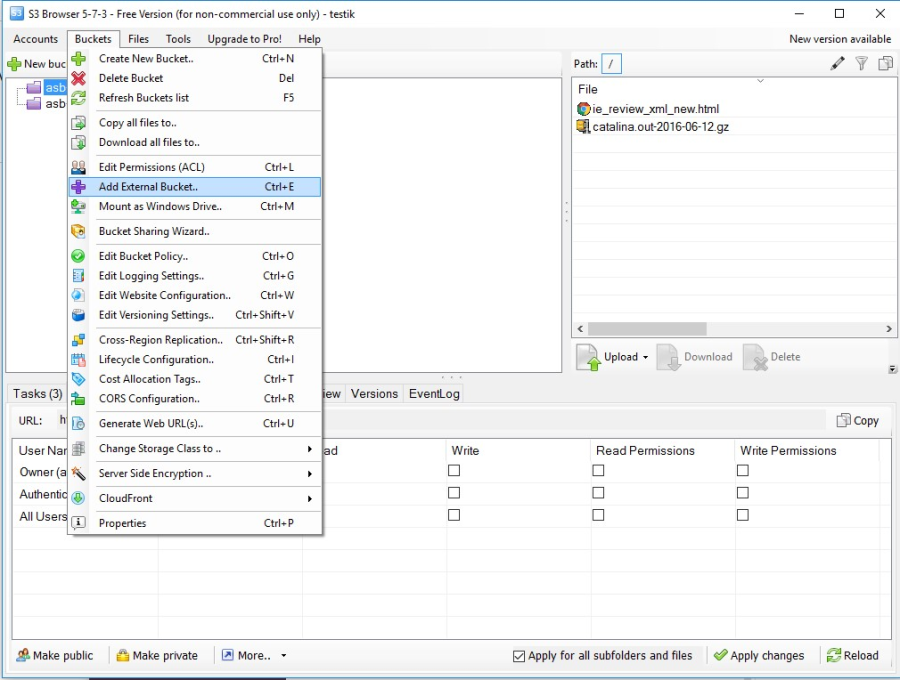Click the Bucket Sharing Wizard icon
The image size is (900, 680).
[79, 231]
